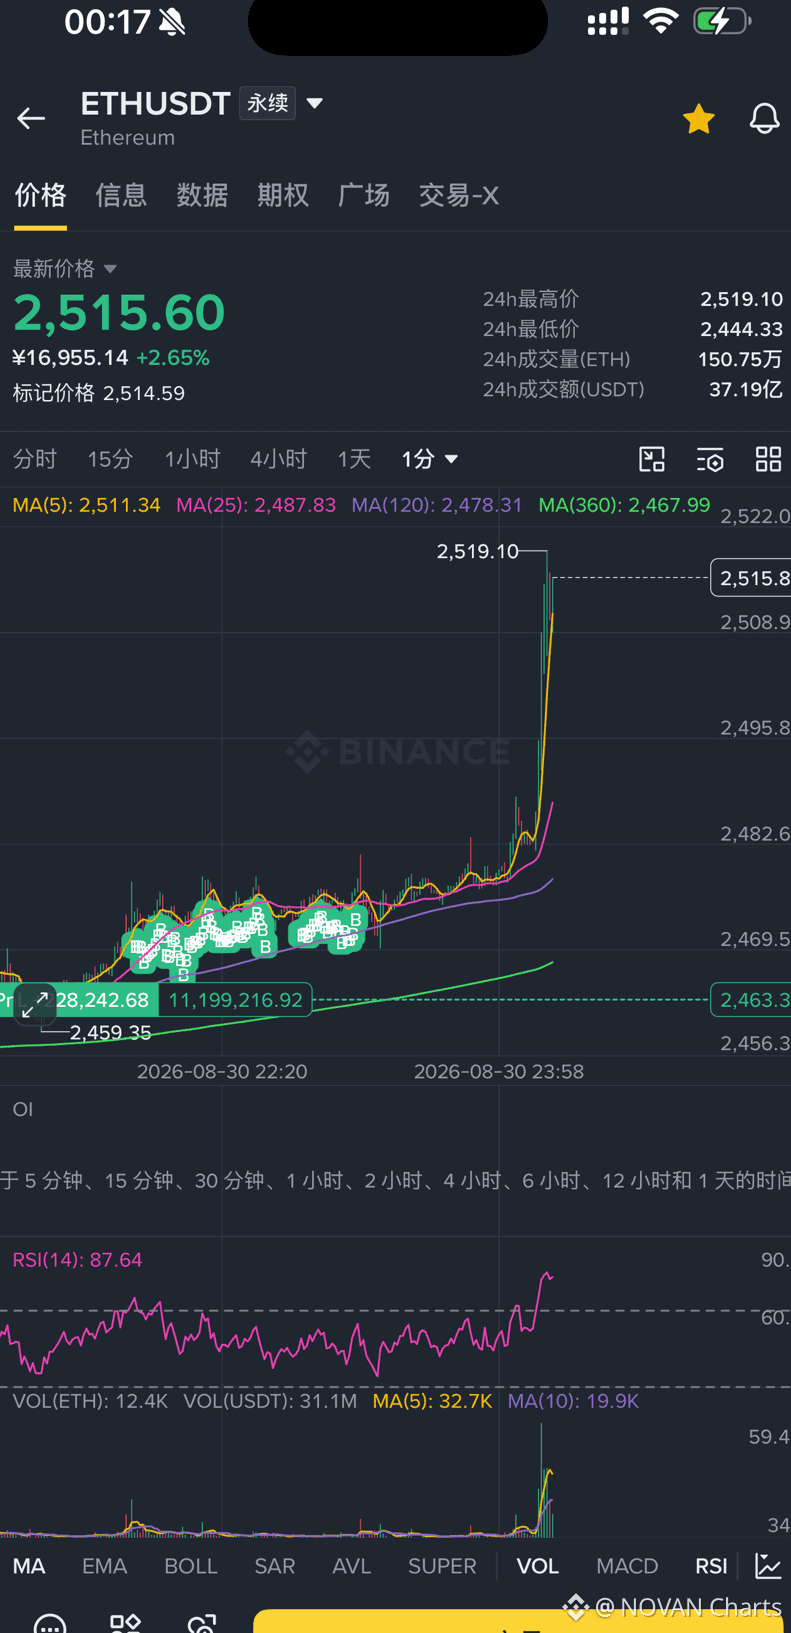Screen dimensions: 791x1633
Task: Open price alerts via bell icon
Action: [764, 119]
